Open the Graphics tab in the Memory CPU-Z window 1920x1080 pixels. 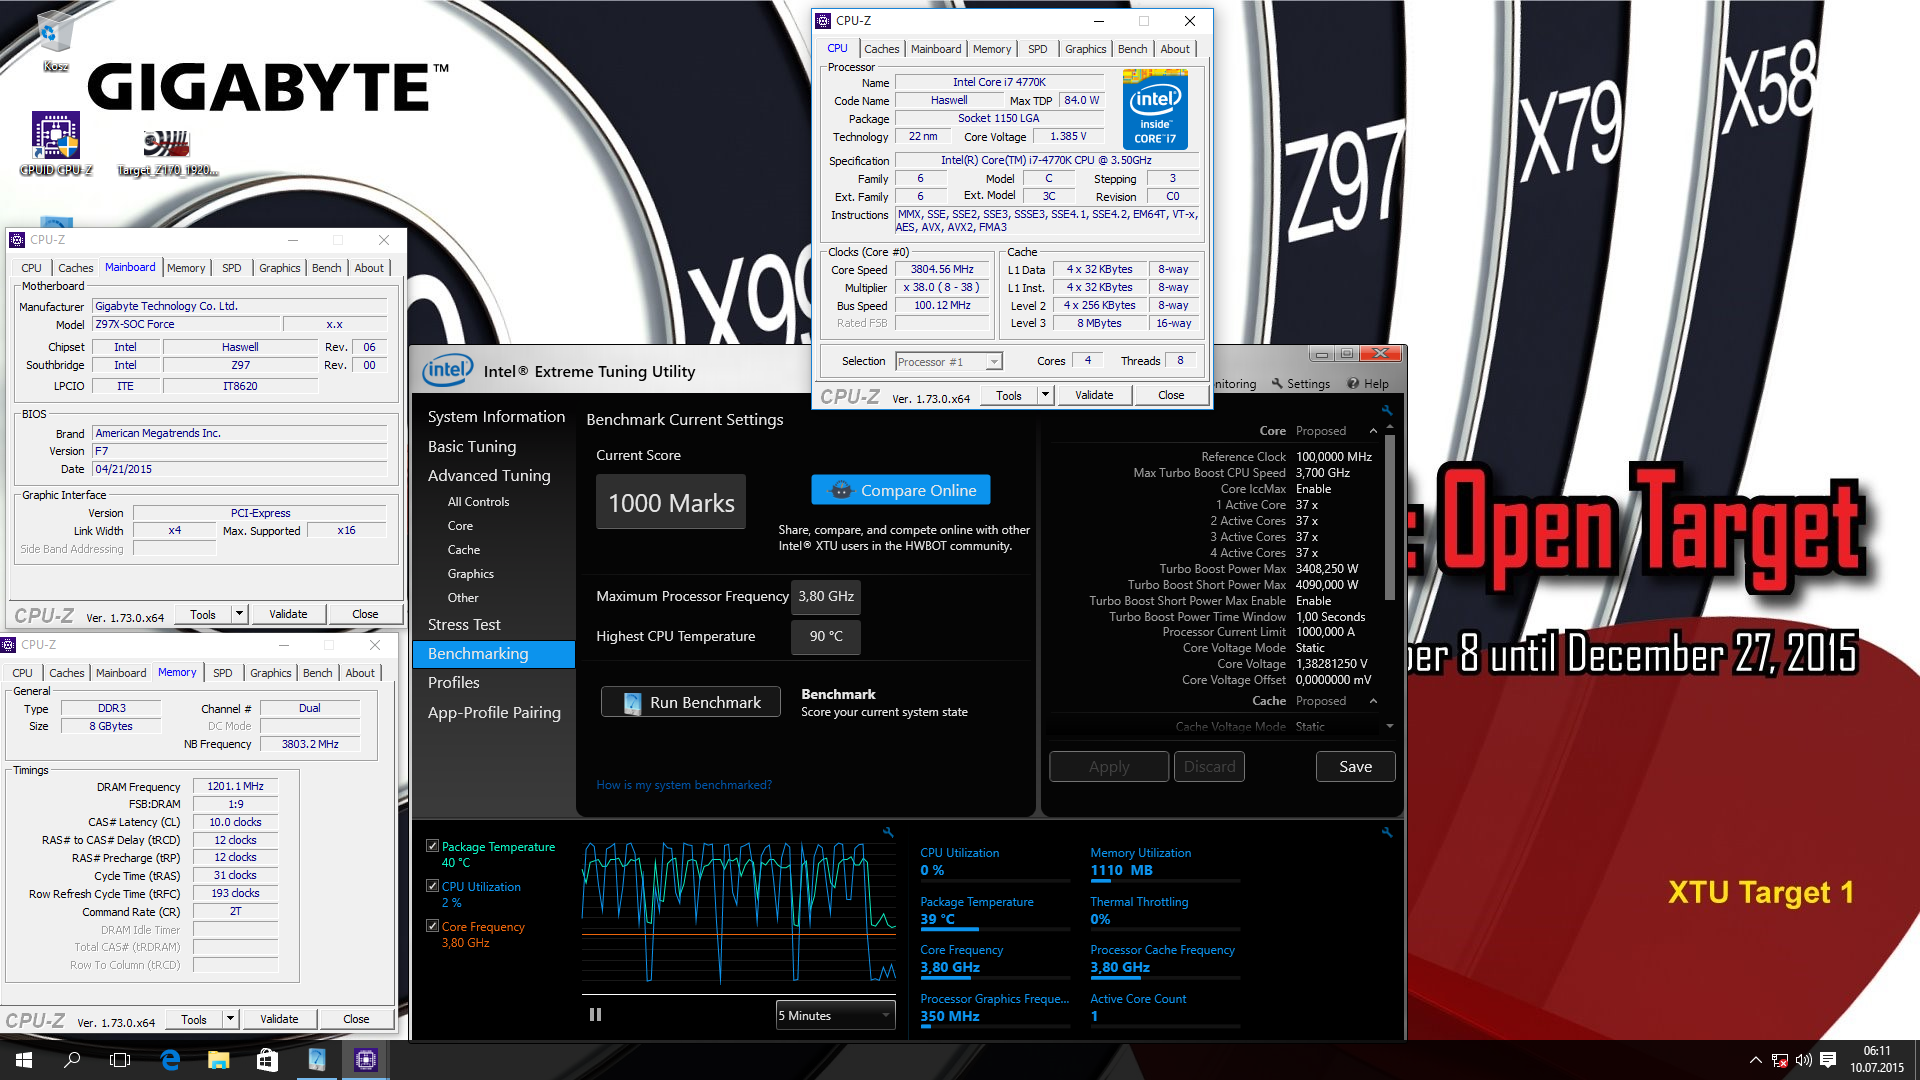coord(270,673)
